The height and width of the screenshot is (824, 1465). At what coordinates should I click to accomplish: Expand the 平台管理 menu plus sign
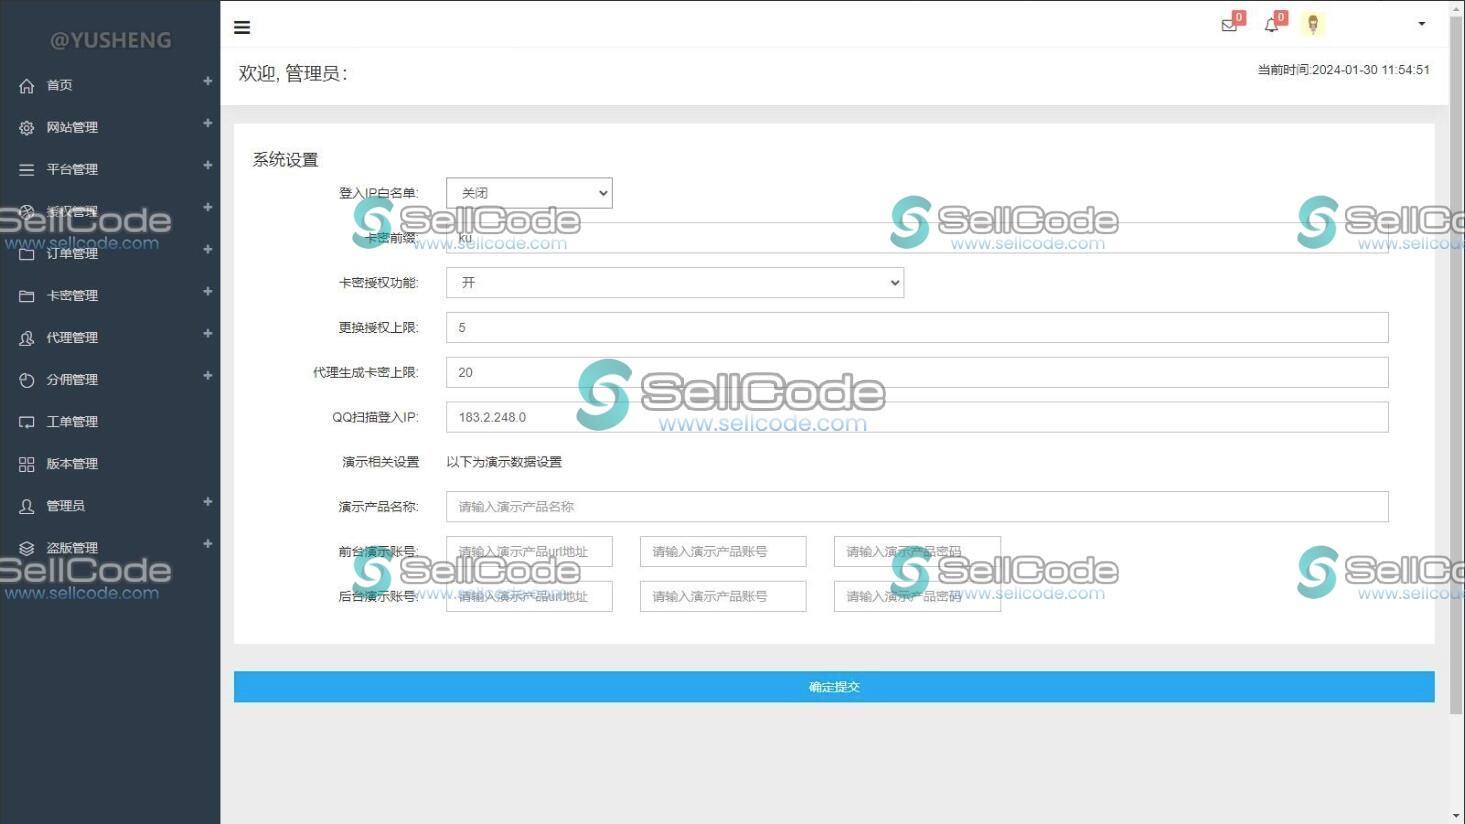pos(207,165)
